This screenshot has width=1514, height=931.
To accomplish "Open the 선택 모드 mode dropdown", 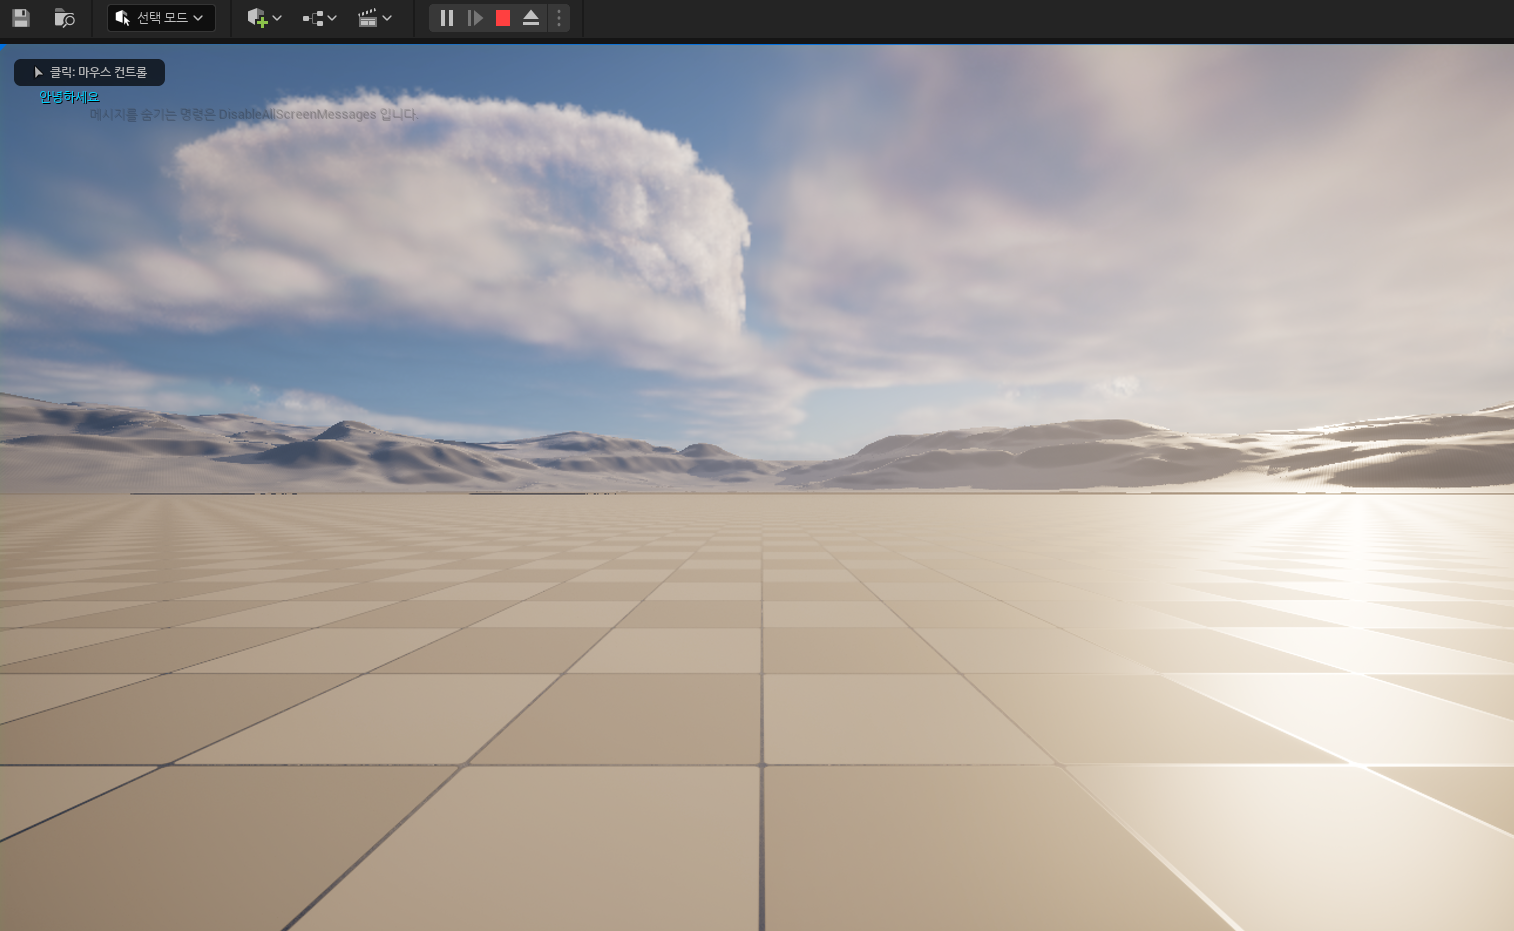I will [x=161, y=18].
